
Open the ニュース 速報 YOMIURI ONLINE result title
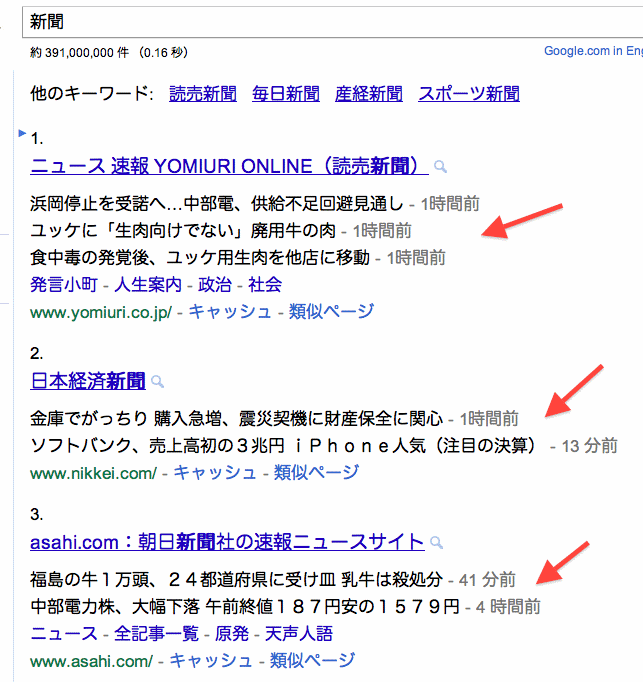coord(229,166)
